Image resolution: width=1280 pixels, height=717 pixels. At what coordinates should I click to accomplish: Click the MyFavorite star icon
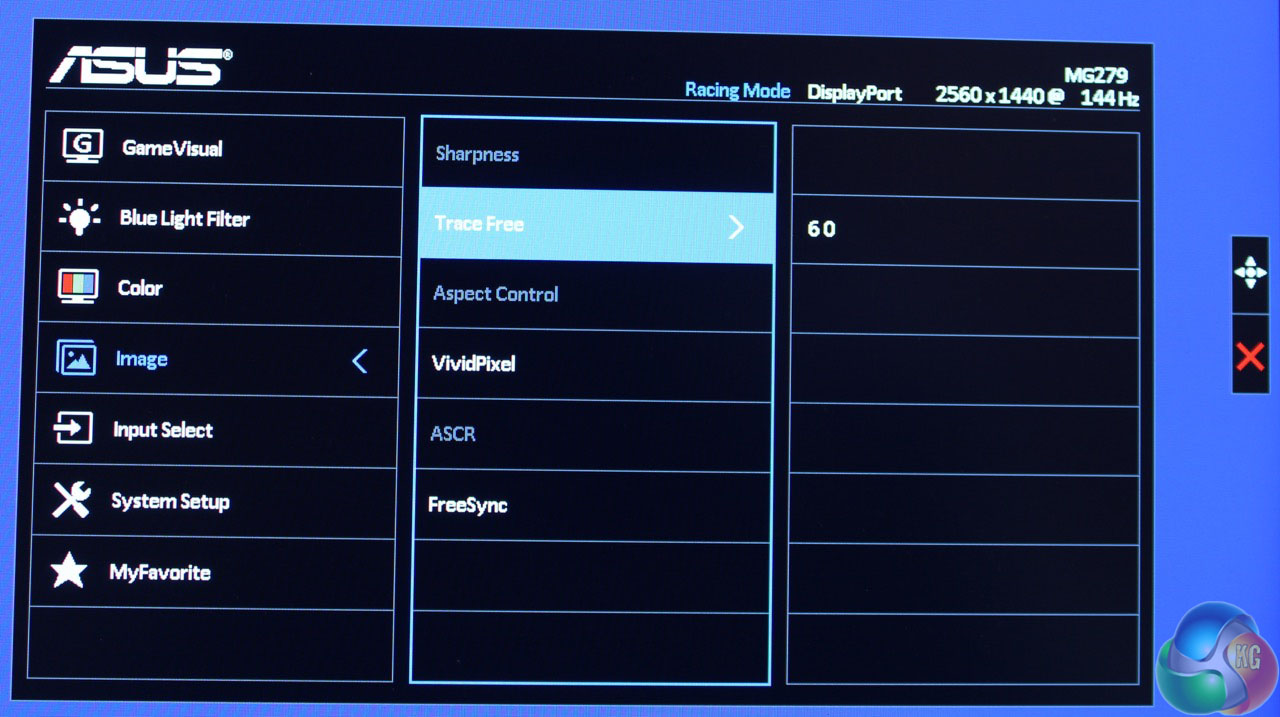tap(68, 571)
